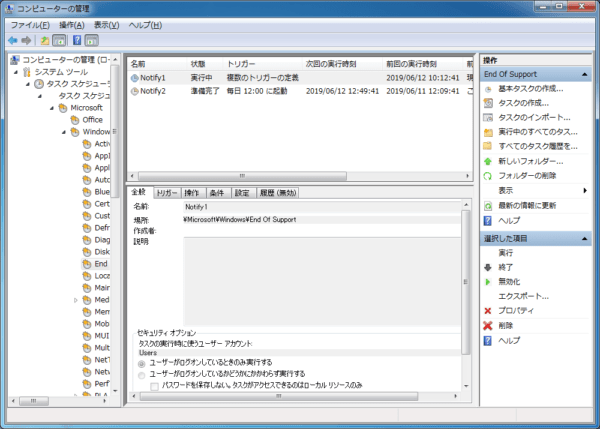
Task: Click the エクスポート action link
Action: pyautogui.click(x=523, y=297)
